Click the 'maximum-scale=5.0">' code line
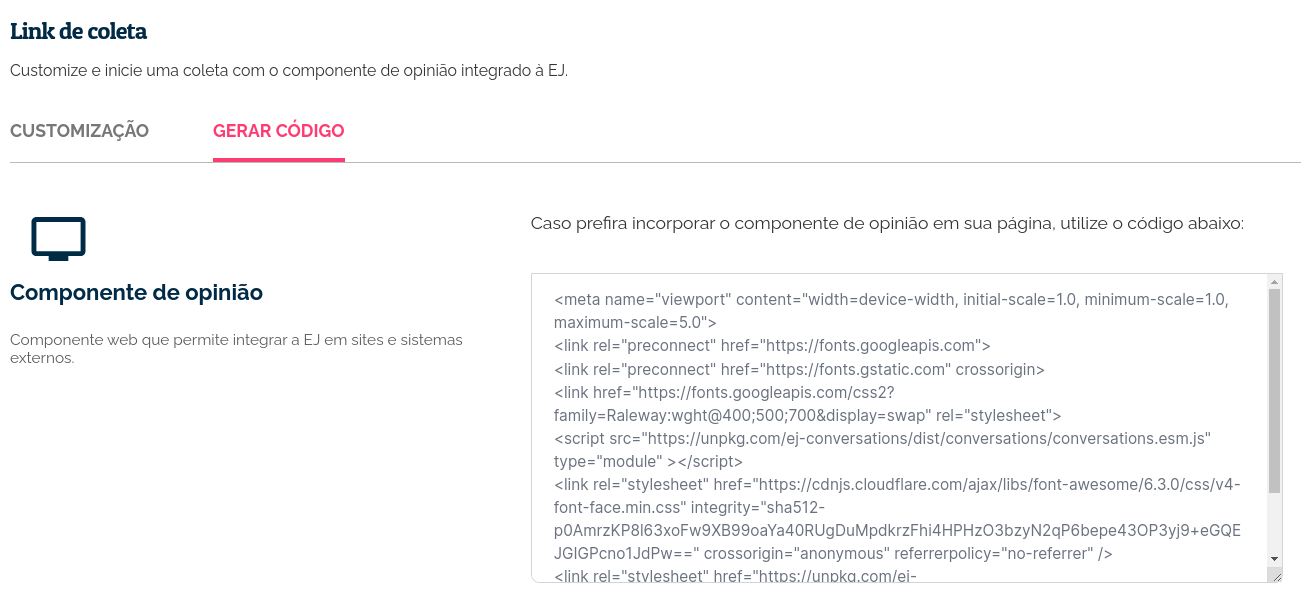The image size is (1313, 603). click(636, 323)
